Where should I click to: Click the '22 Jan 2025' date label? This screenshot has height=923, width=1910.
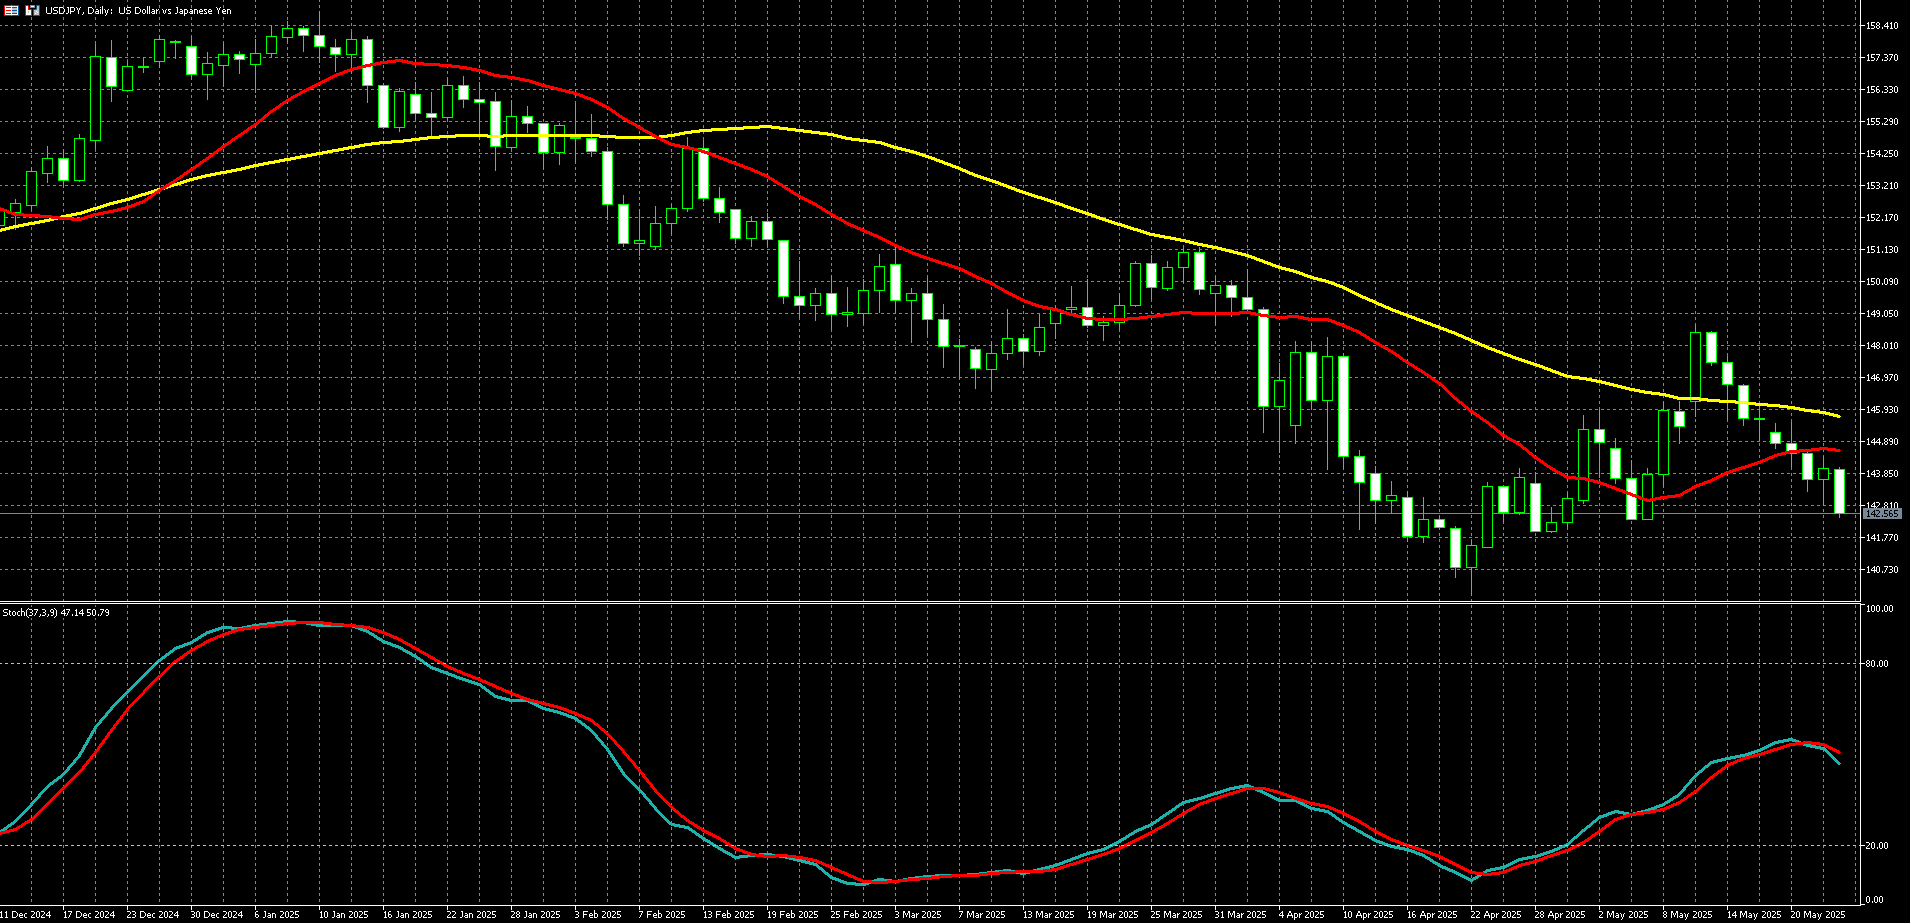point(471,915)
